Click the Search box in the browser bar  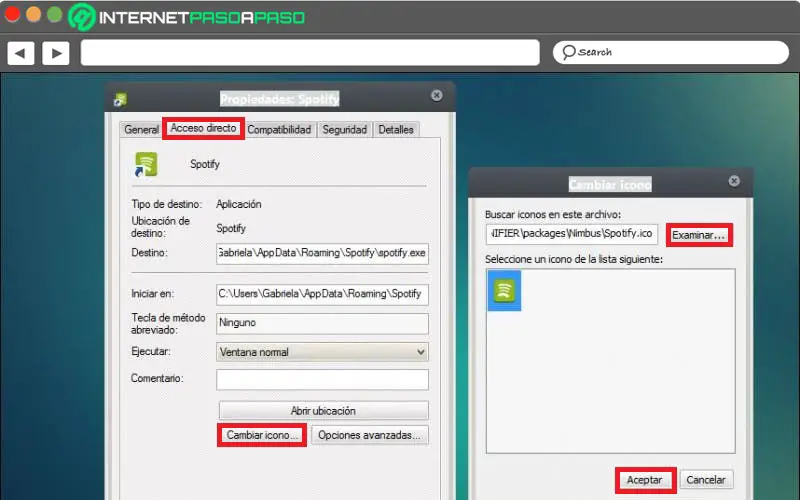pyautogui.click(x=671, y=52)
